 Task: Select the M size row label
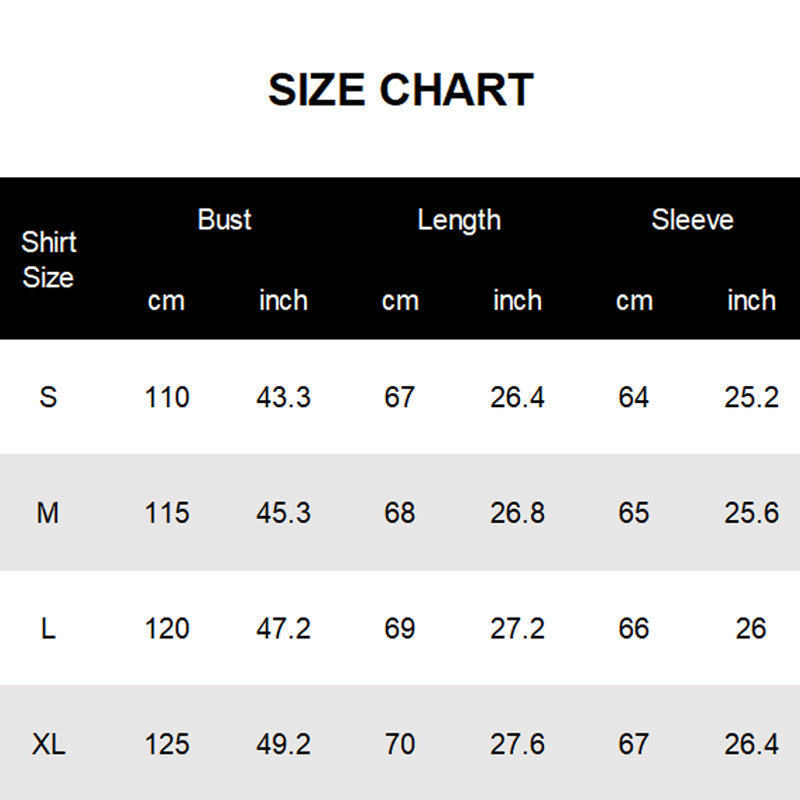pos(48,513)
